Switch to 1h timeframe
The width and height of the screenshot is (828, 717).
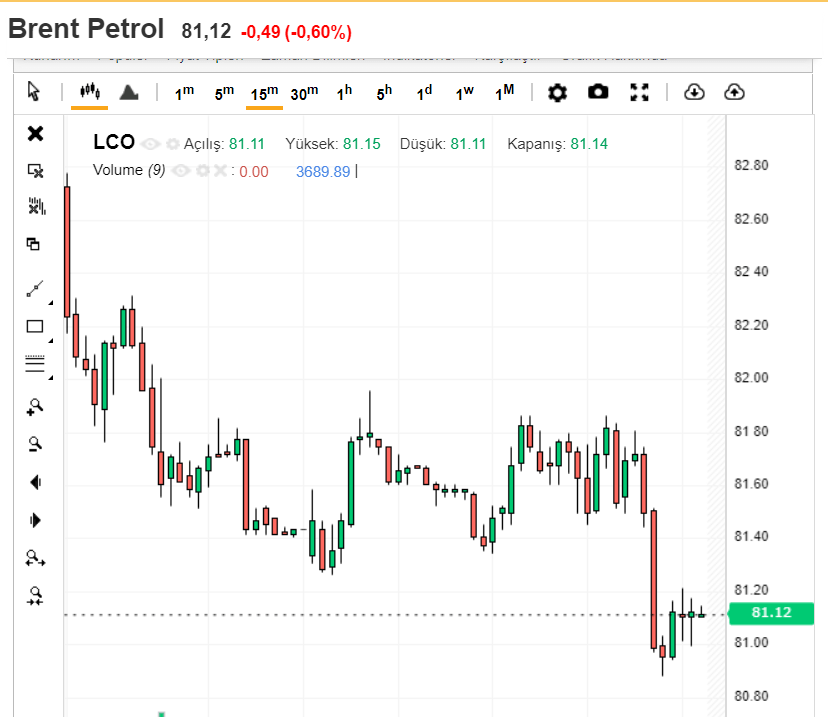344,92
